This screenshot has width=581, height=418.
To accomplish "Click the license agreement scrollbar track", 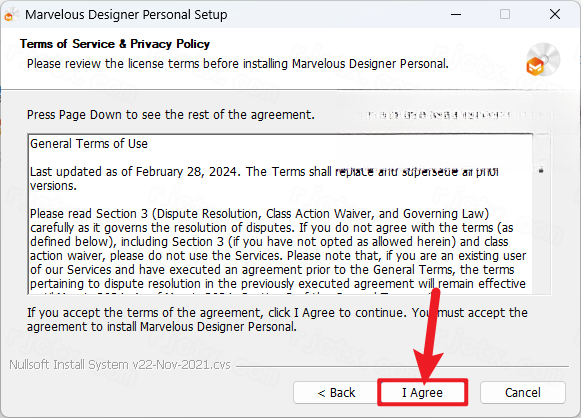I will (x=541, y=230).
